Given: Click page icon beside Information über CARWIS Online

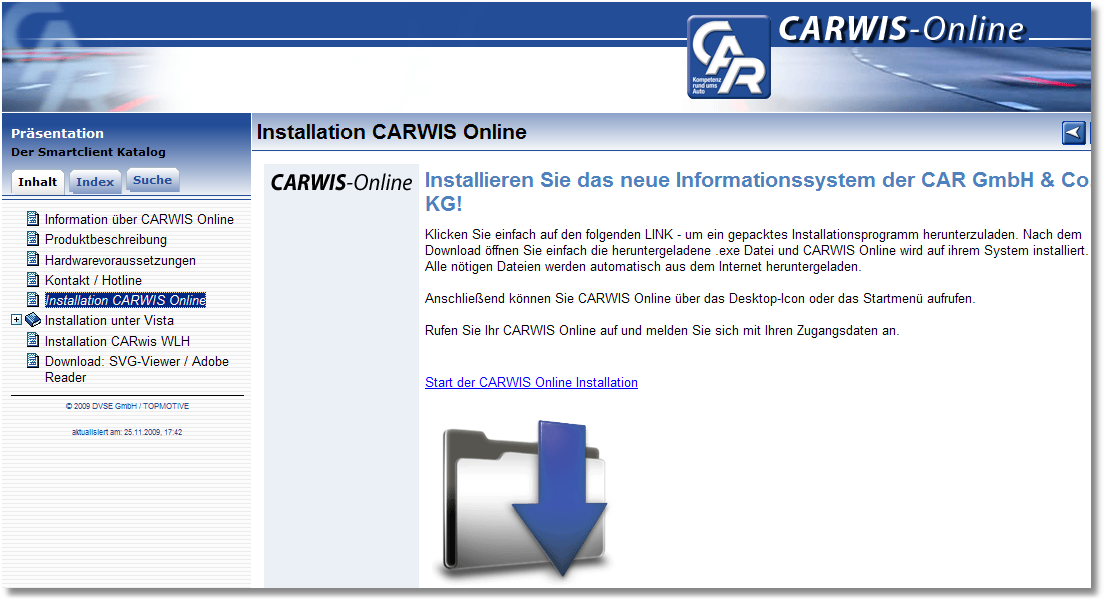Looking at the screenshot, I should 32,219.
